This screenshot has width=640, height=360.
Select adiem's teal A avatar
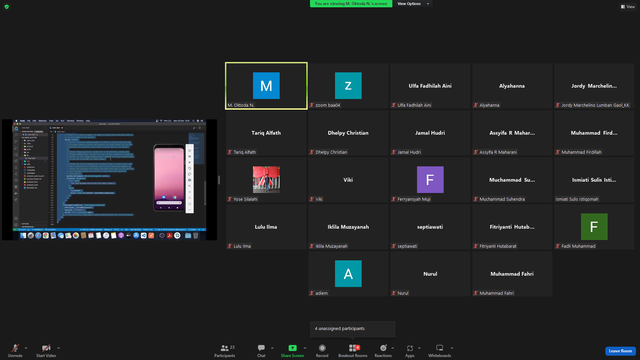(x=348, y=273)
